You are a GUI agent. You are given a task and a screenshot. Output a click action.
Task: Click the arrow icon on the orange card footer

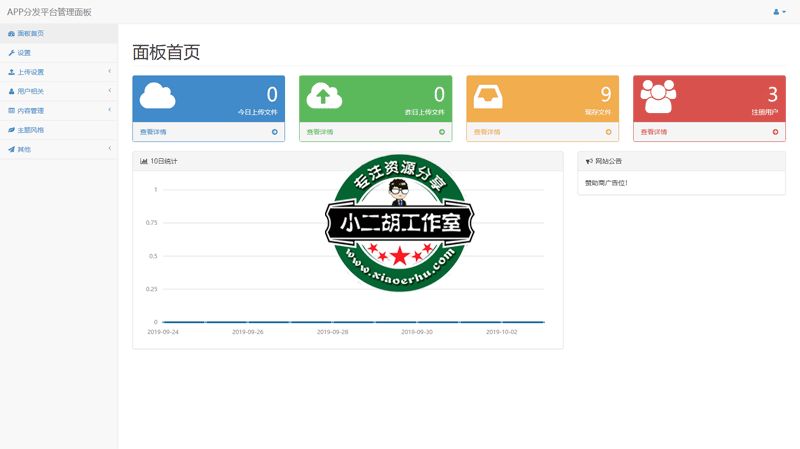[x=608, y=132]
